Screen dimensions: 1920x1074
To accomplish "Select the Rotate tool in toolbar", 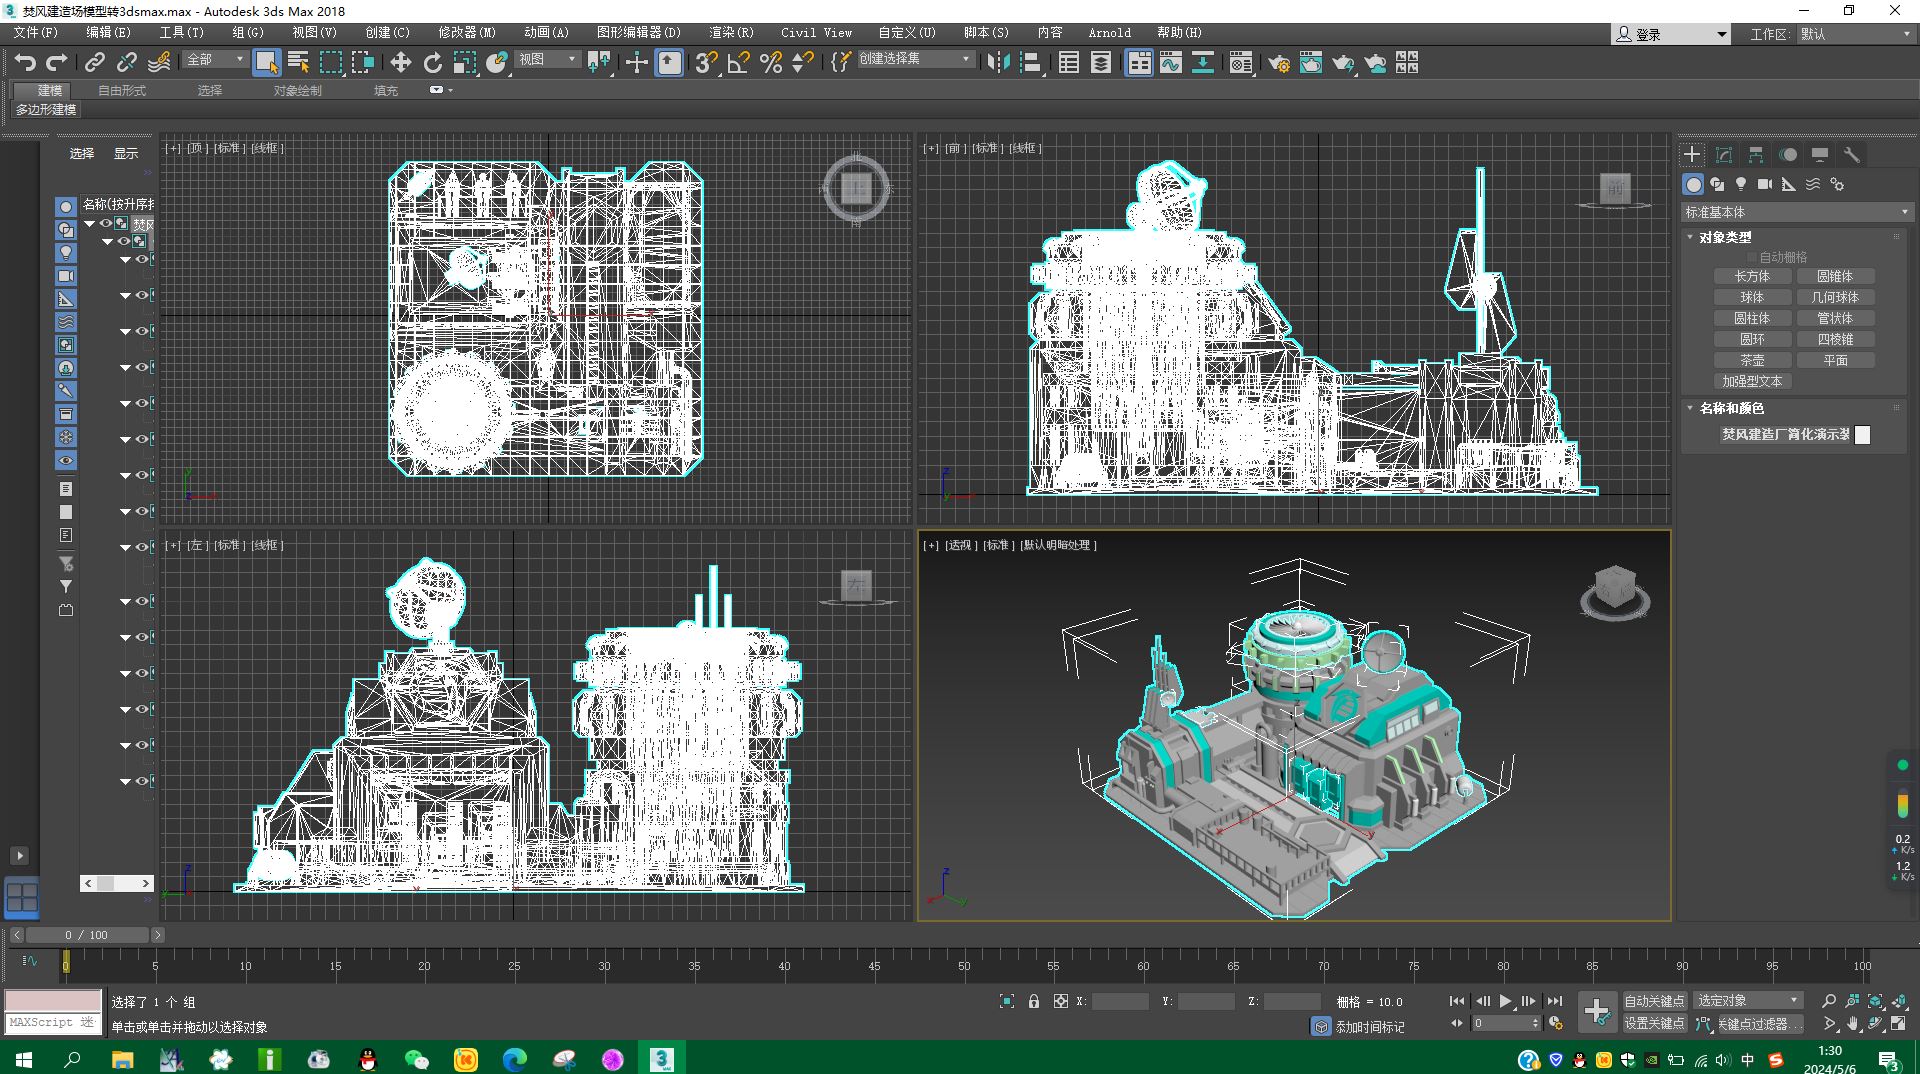I will [432, 63].
